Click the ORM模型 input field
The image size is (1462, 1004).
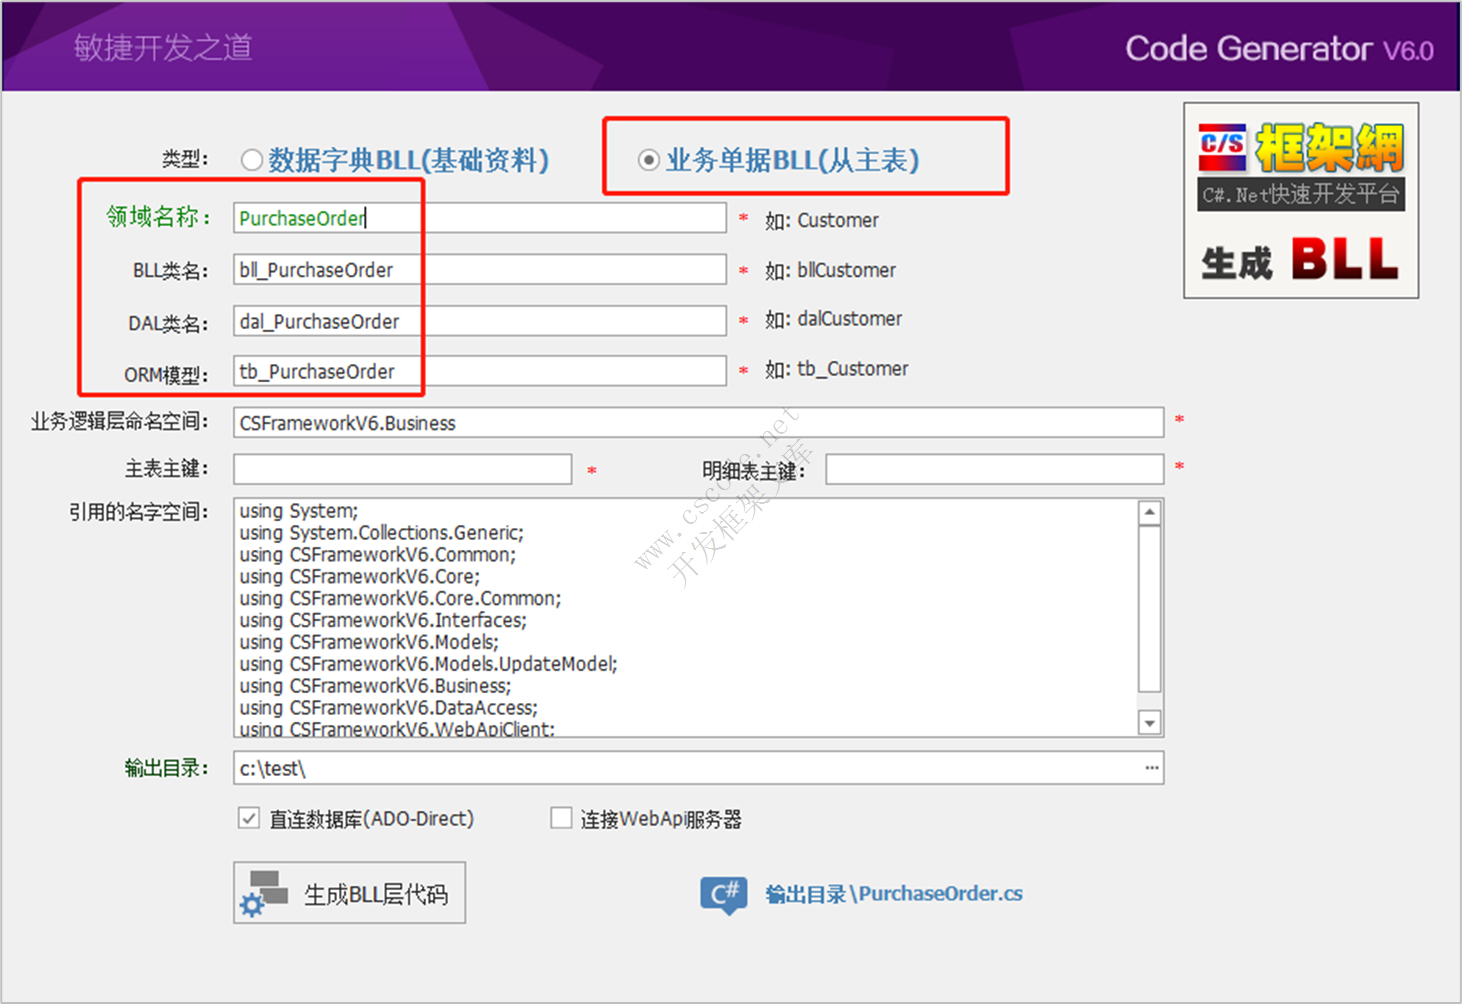point(480,371)
